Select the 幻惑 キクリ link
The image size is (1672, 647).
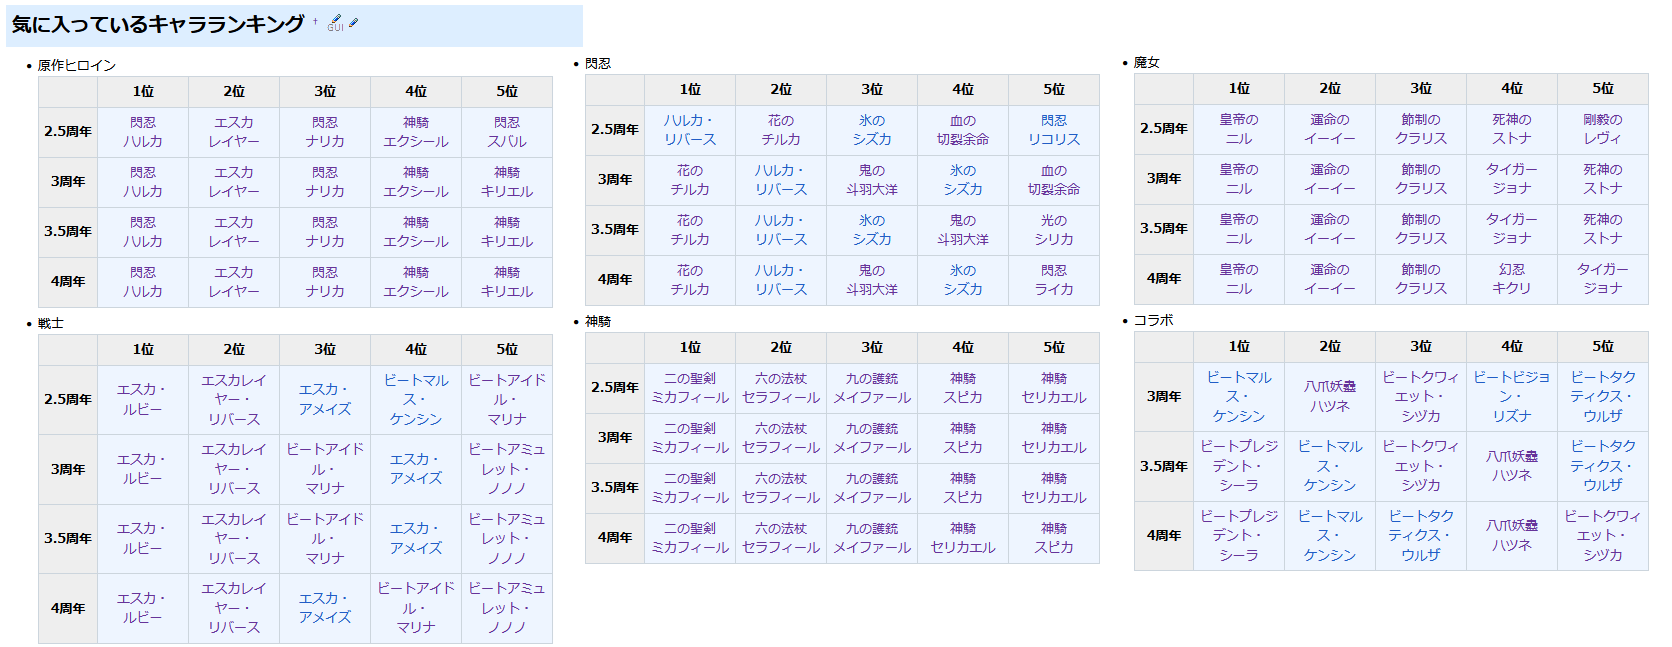1511,279
